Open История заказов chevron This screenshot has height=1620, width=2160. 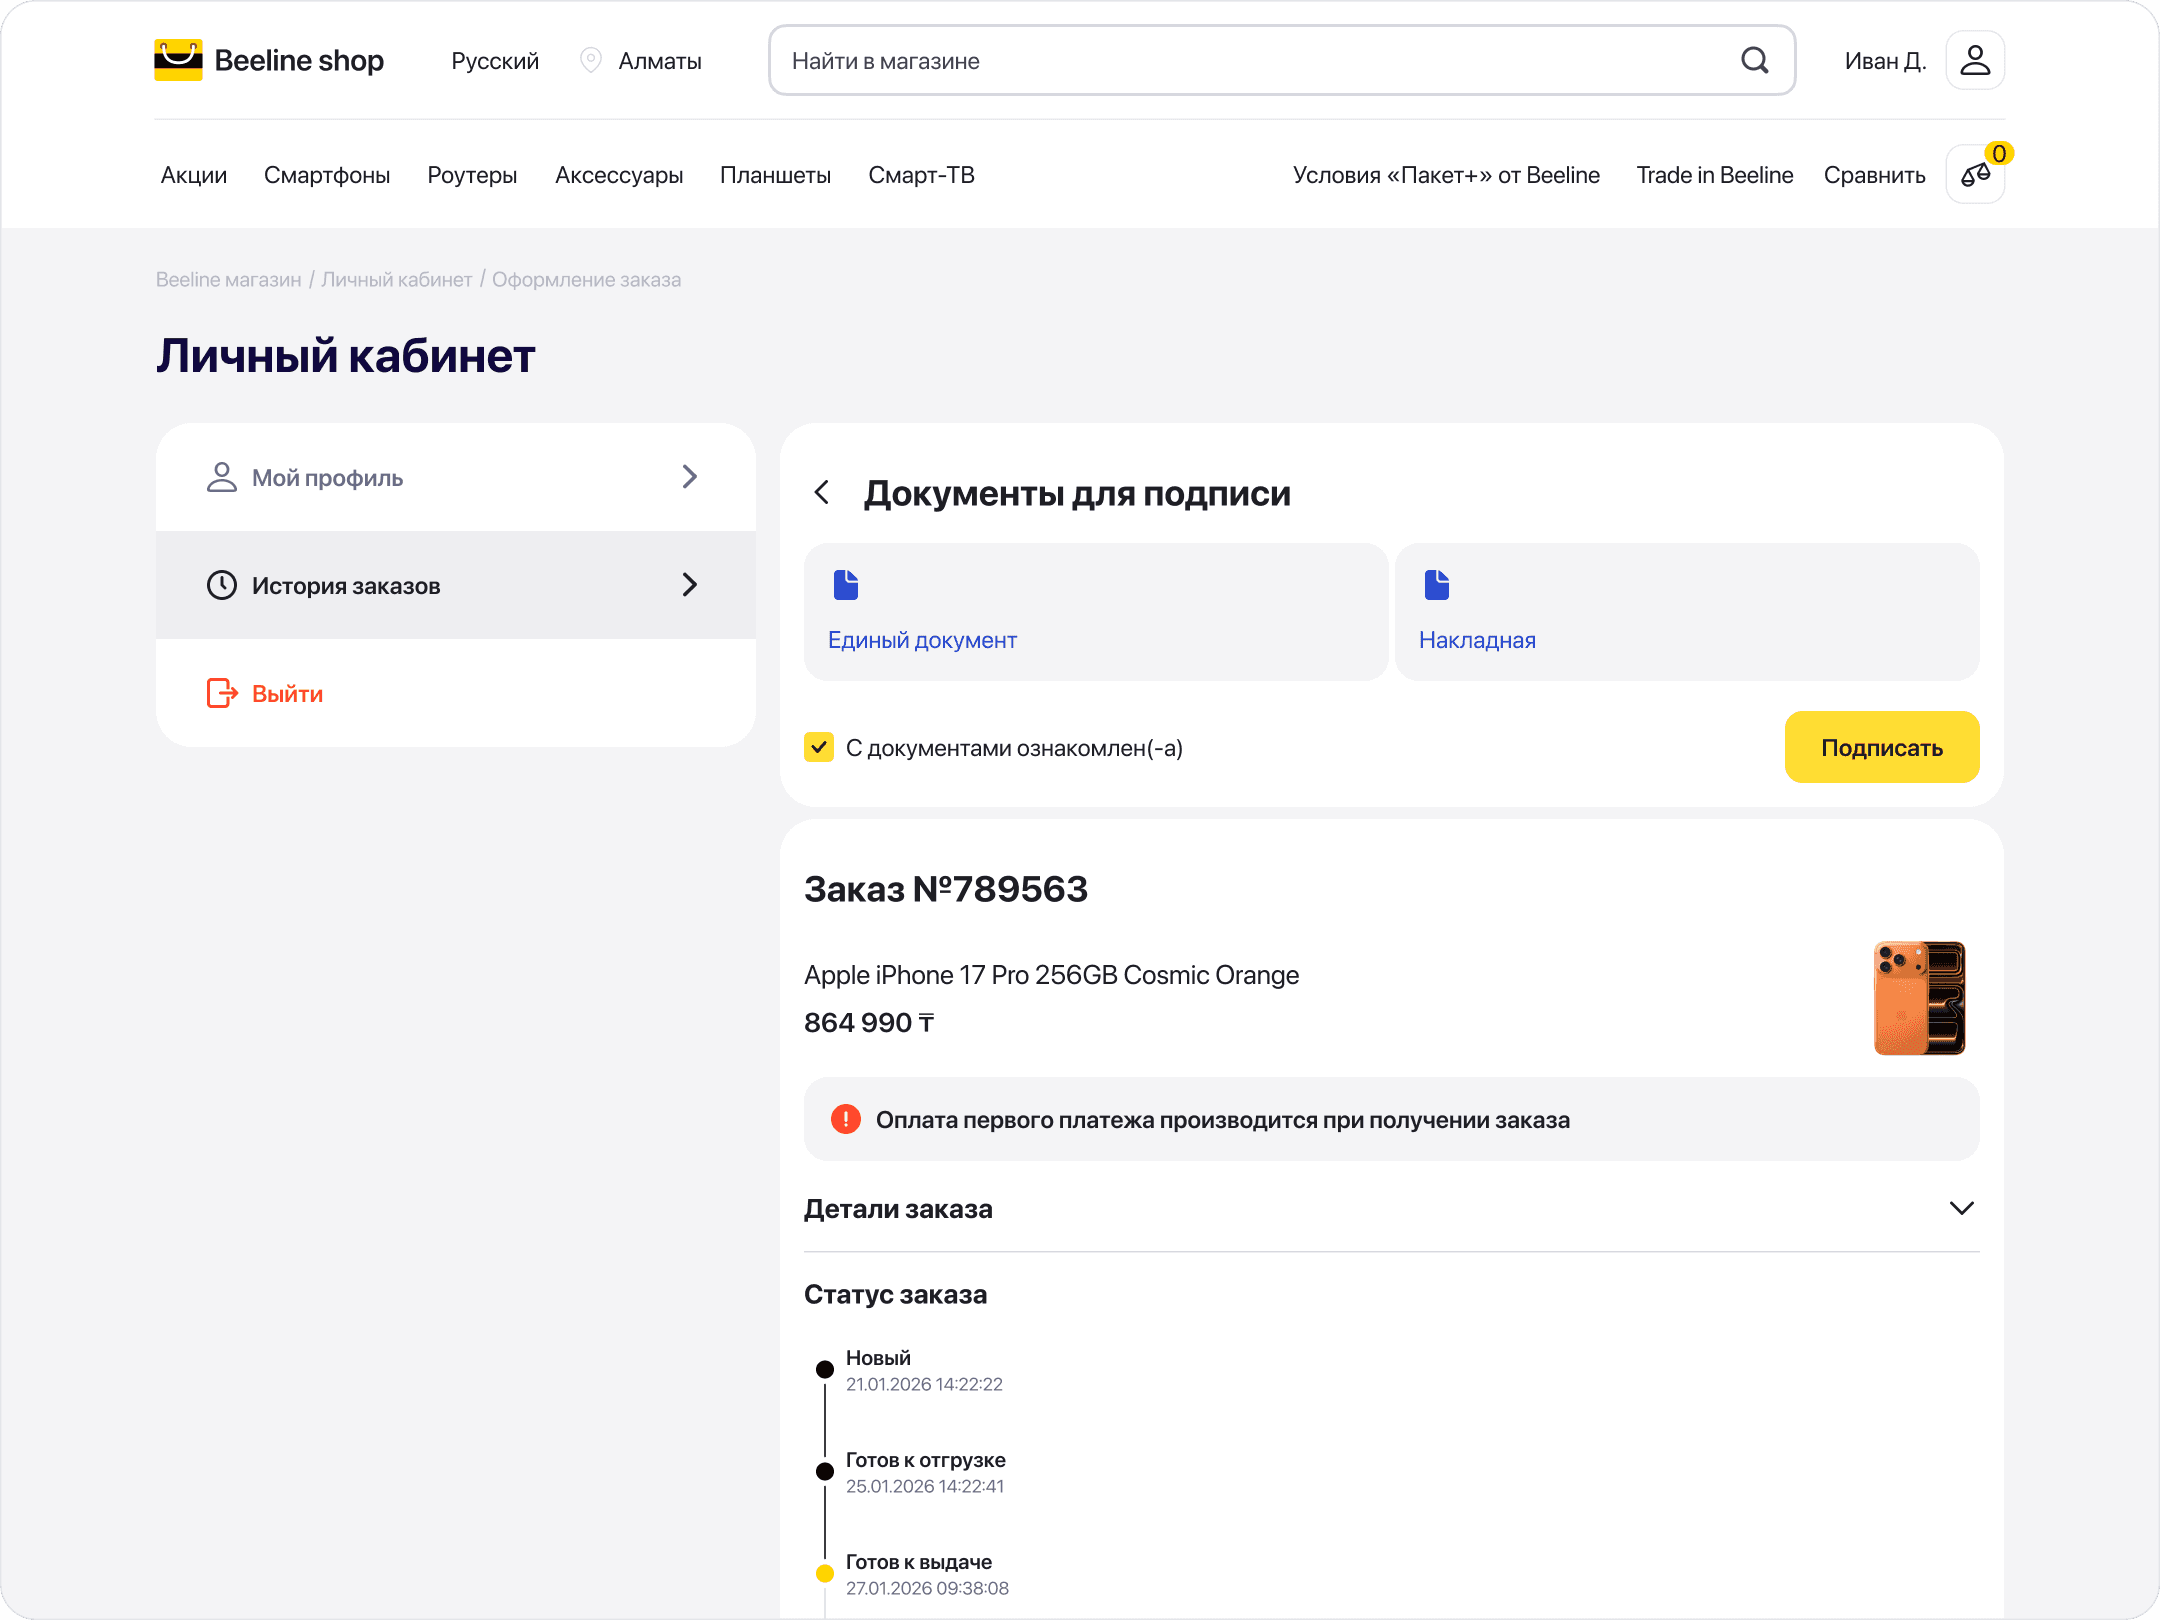click(689, 585)
